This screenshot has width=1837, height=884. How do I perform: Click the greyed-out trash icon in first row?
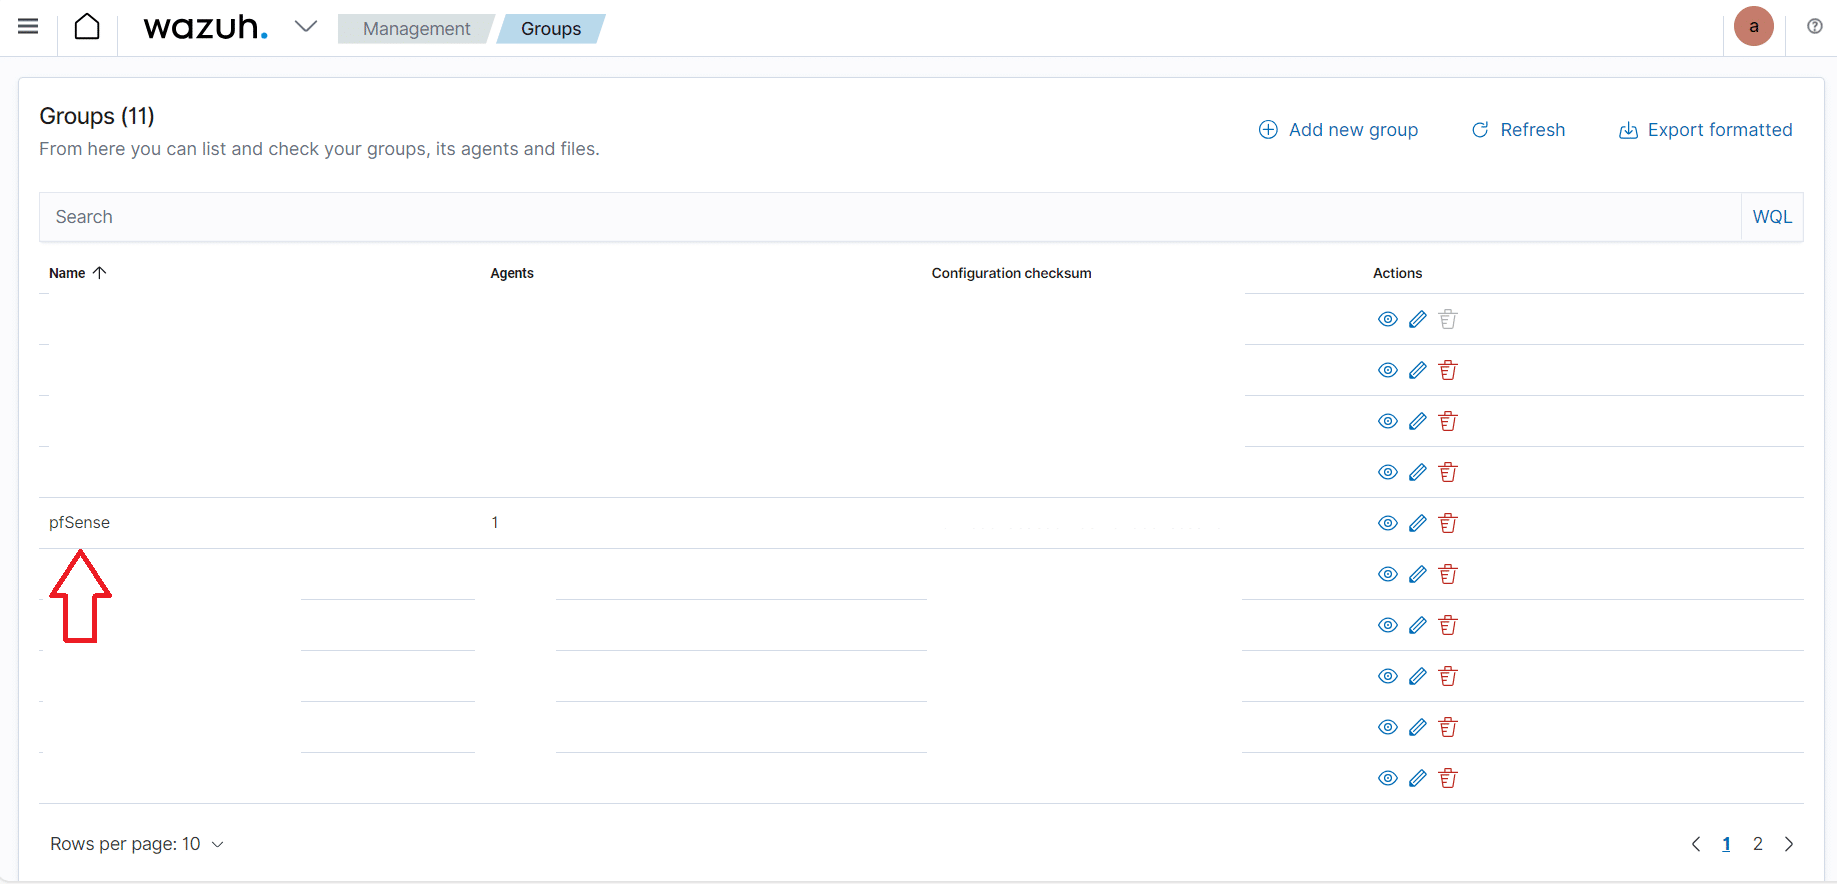click(x=1447, y=319)
